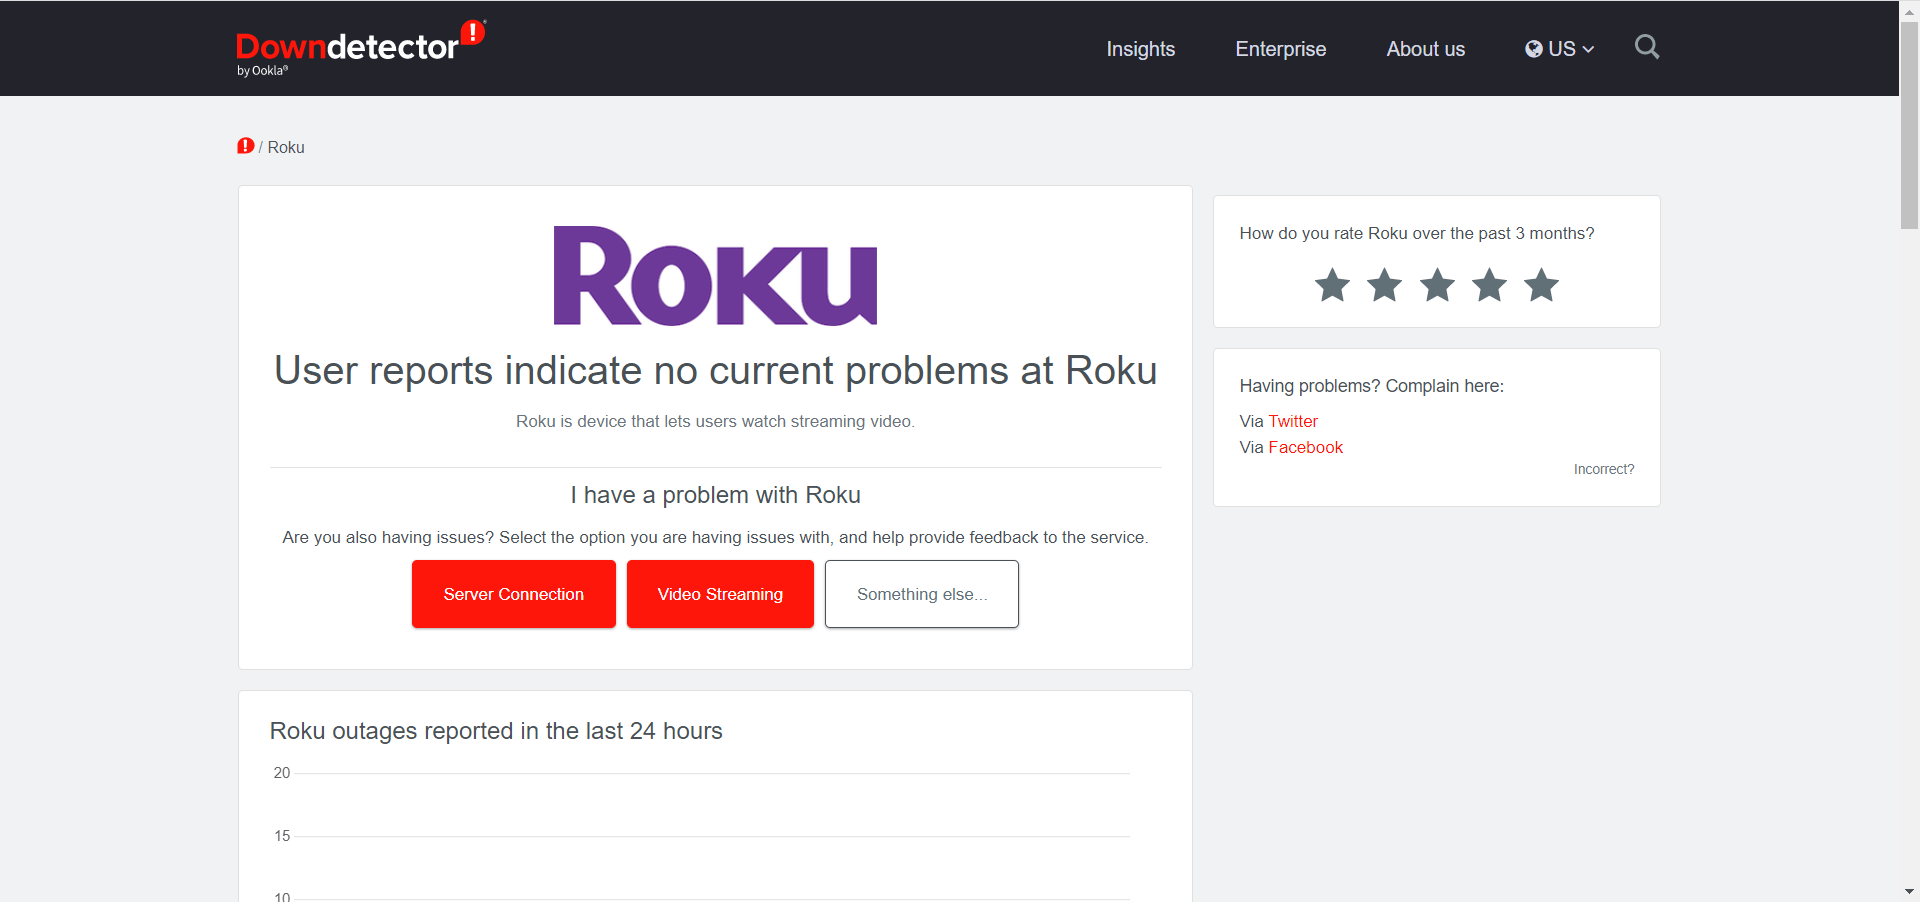Image resolution: width=1920 pixels, height=902 pixels.
Task: Rate Roku five stars
Action: (x=1541, y=285)
